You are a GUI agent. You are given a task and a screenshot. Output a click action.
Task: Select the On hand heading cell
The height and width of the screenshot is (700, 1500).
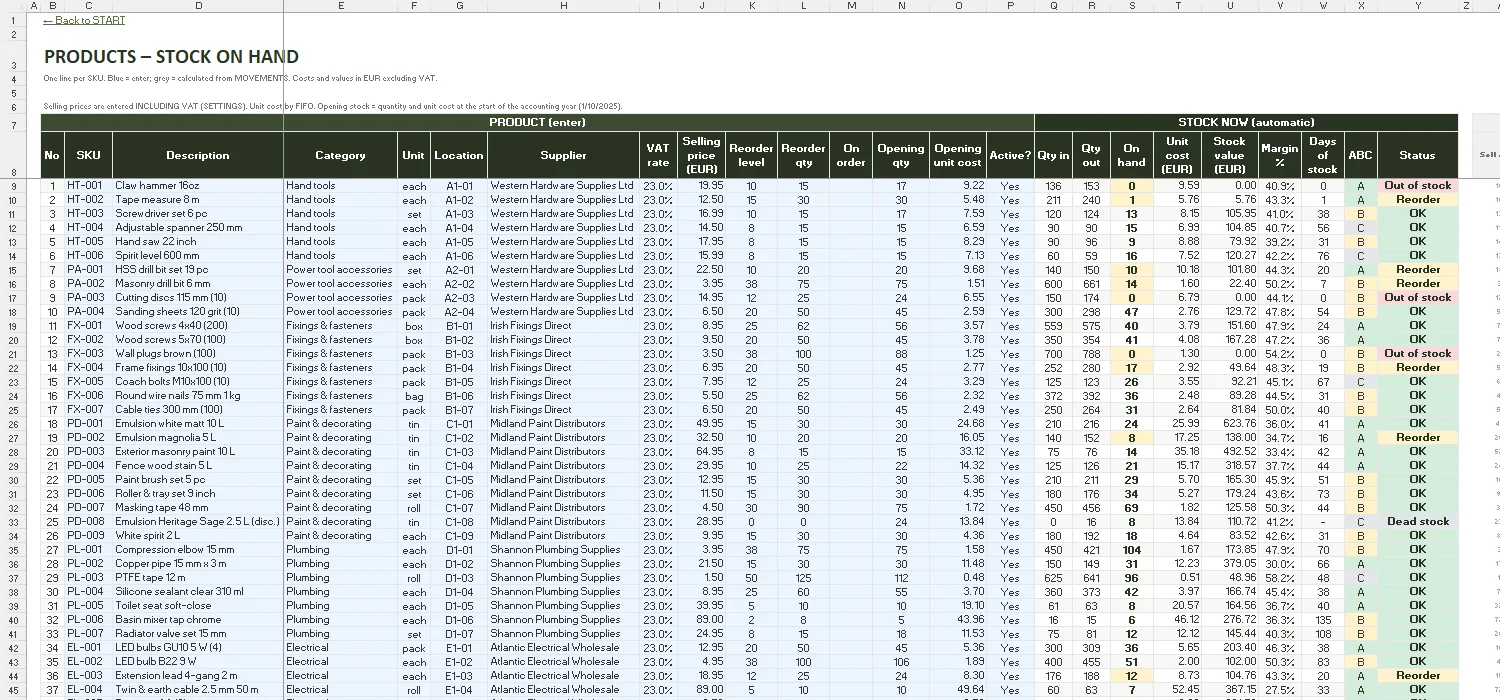coord(1131,155)
